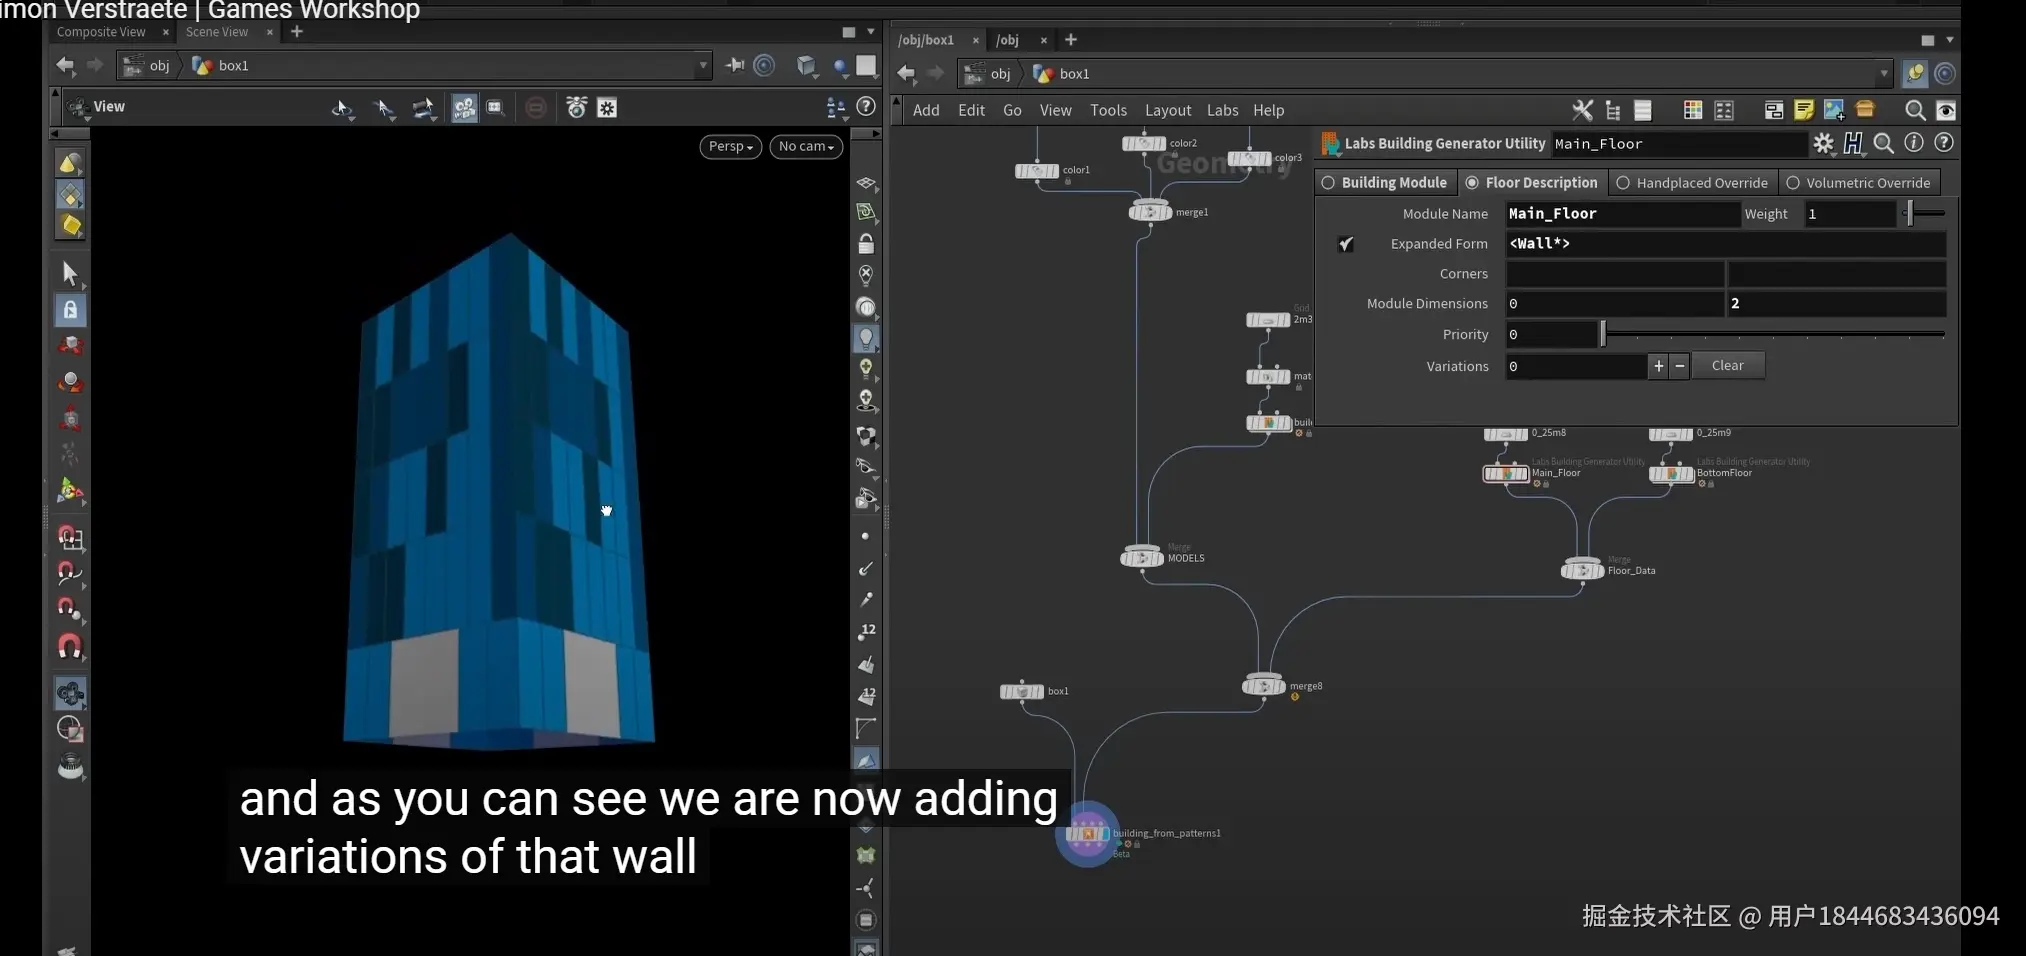The height and width of the screenshot is (956, 2026).
Task: Go back in network editor path
Action: (906, 73)
